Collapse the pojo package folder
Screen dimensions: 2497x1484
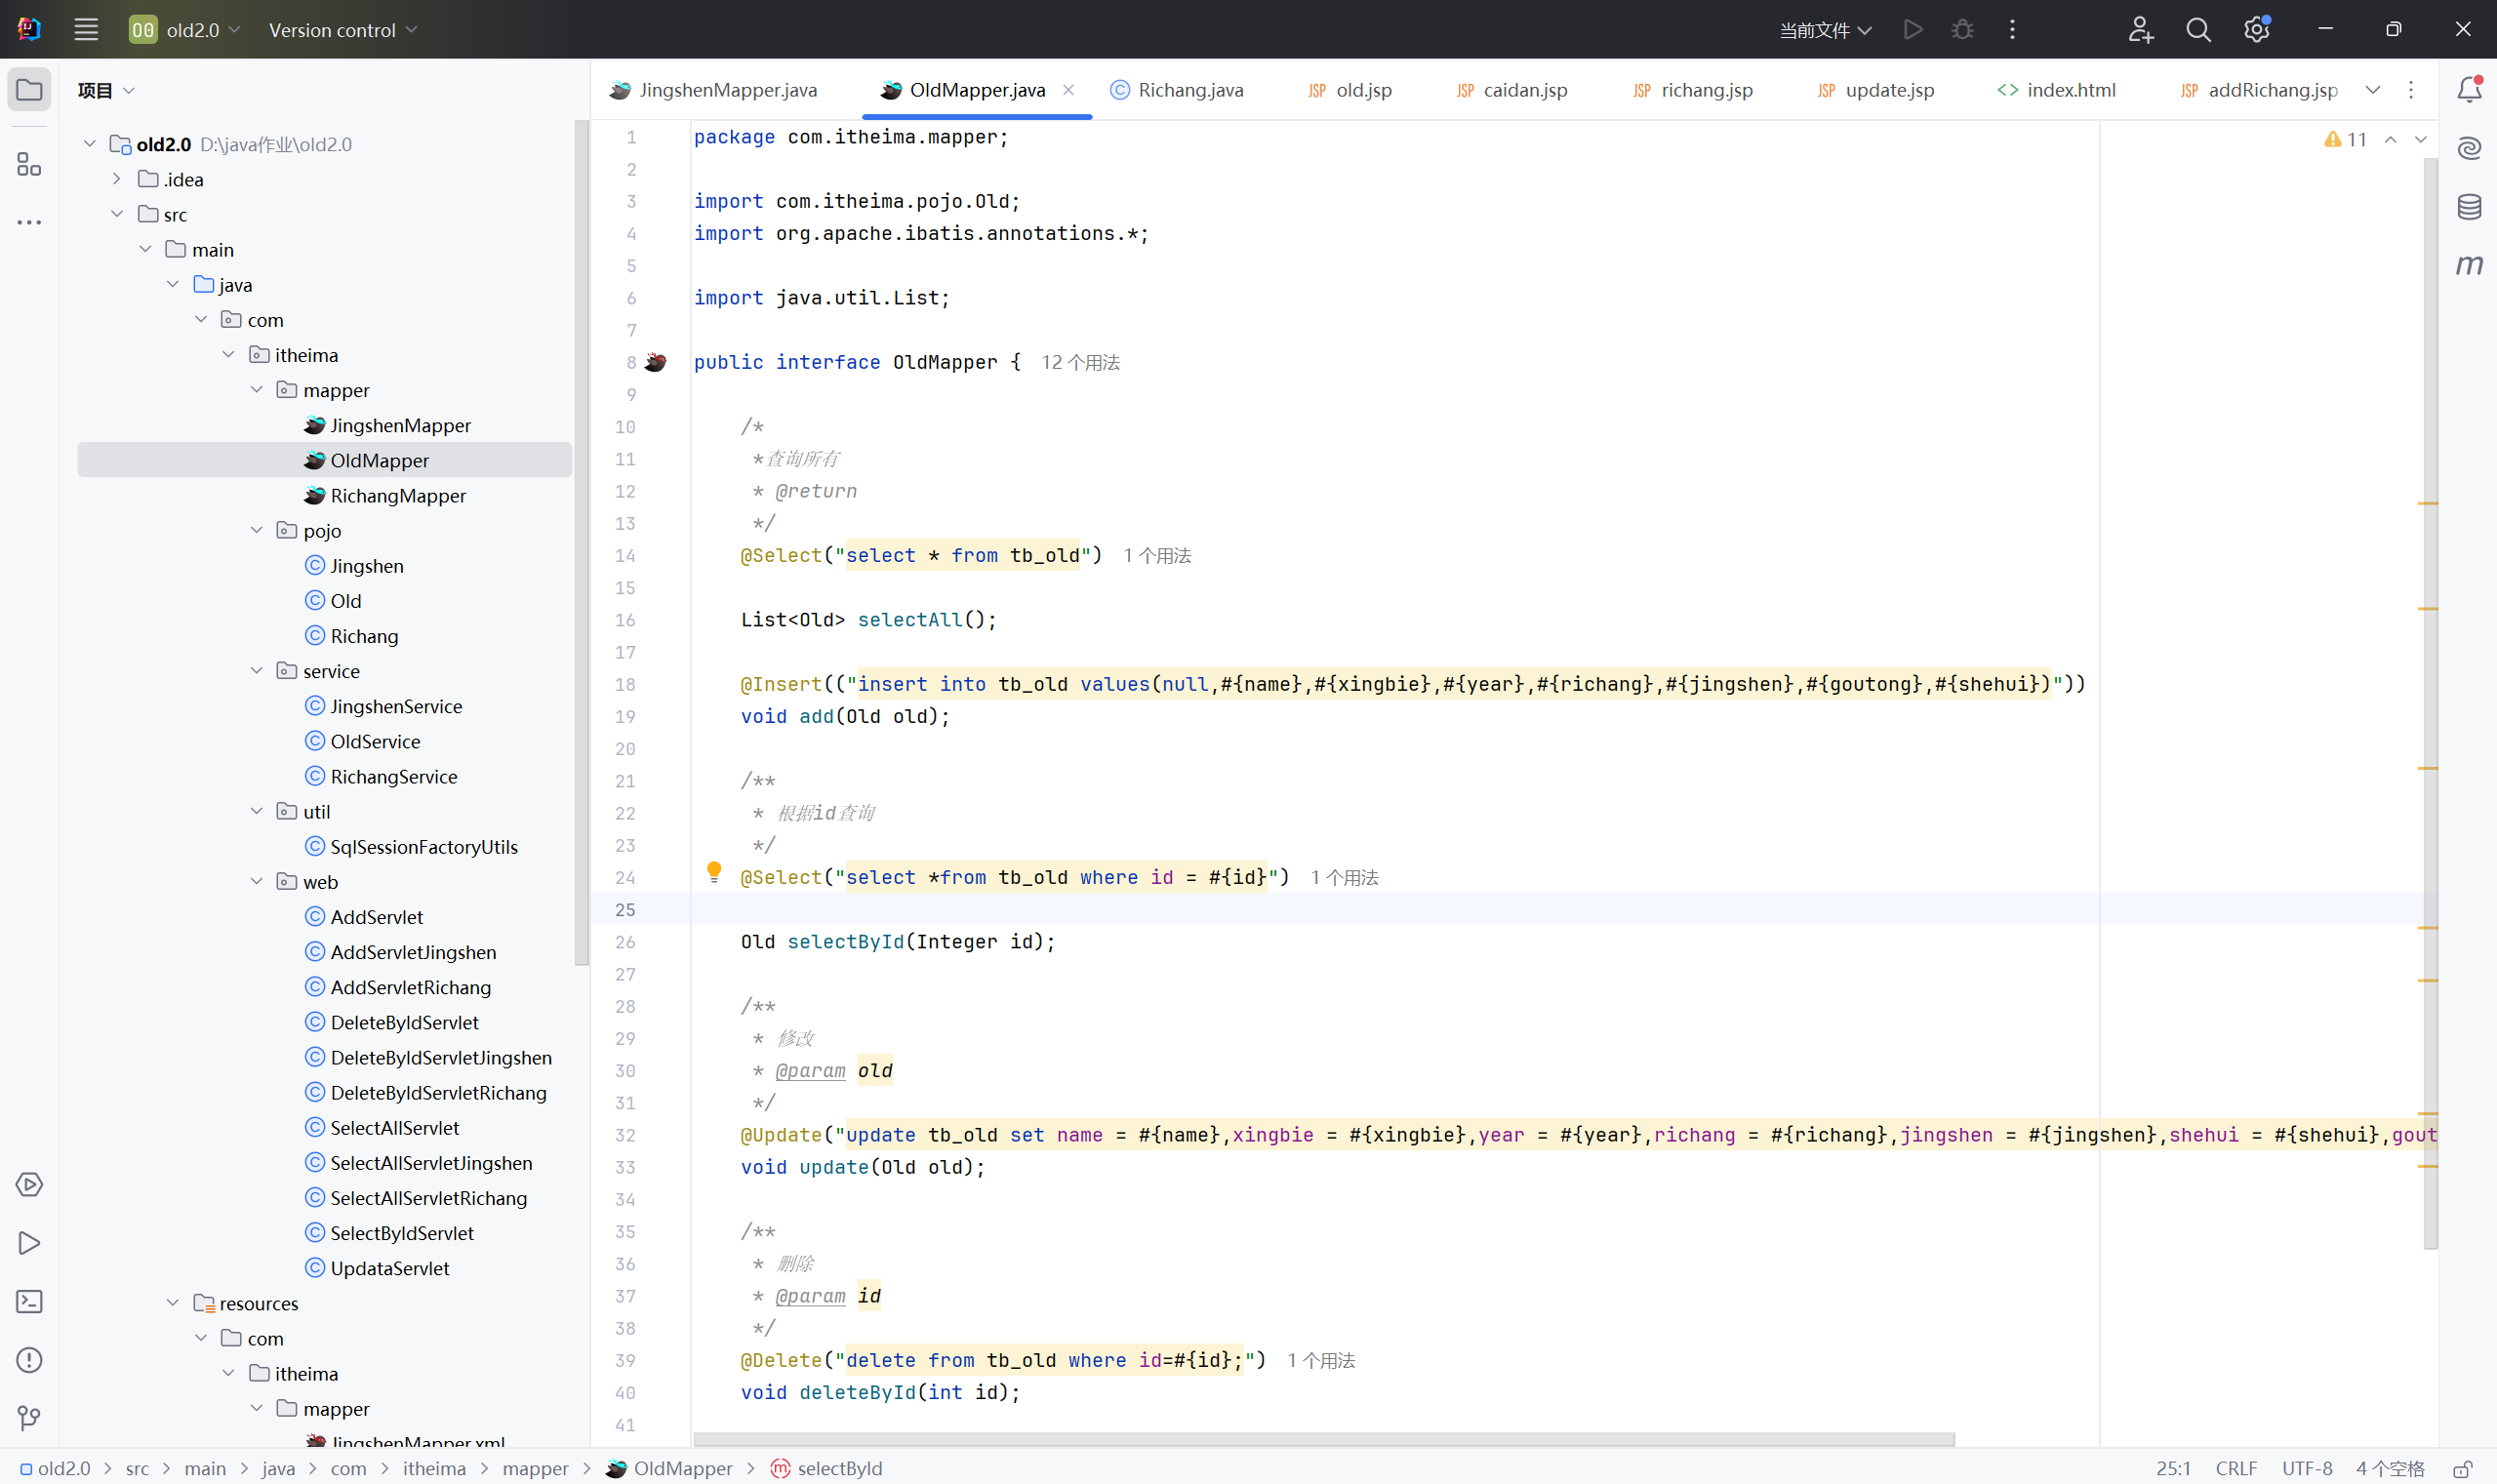(257, 530)
